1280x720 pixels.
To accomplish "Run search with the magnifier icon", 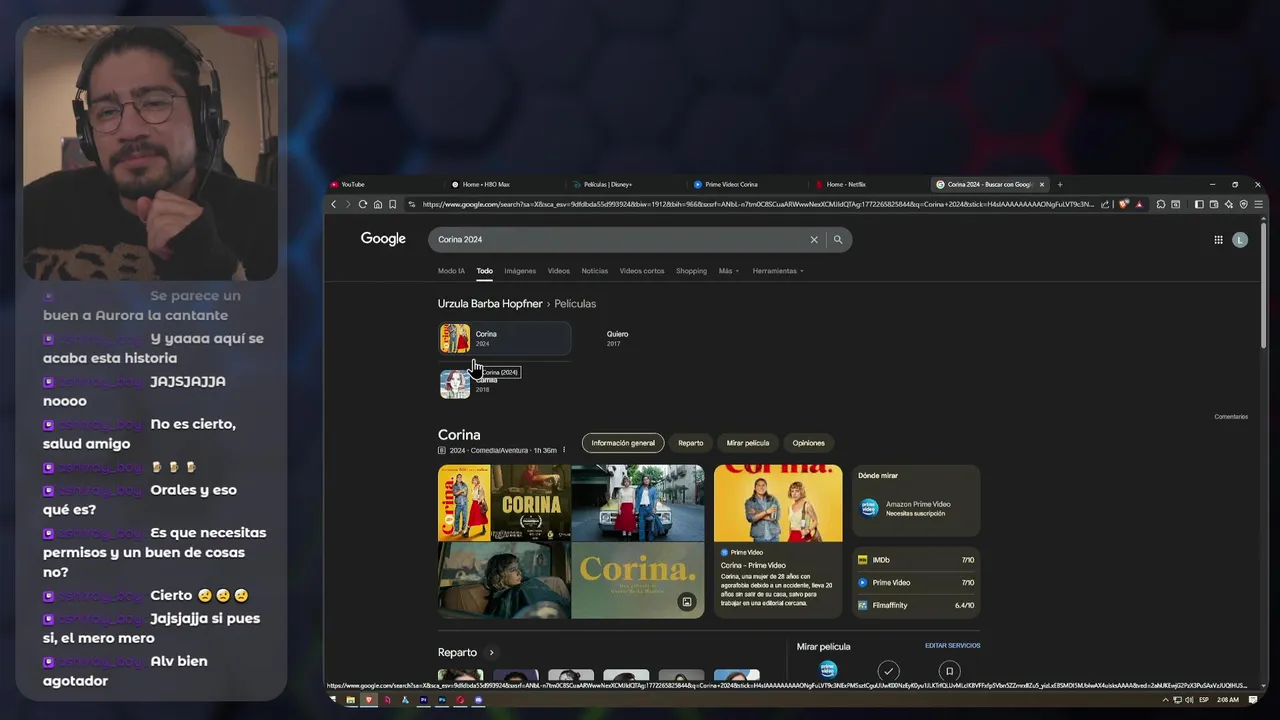I will point(838,240).
